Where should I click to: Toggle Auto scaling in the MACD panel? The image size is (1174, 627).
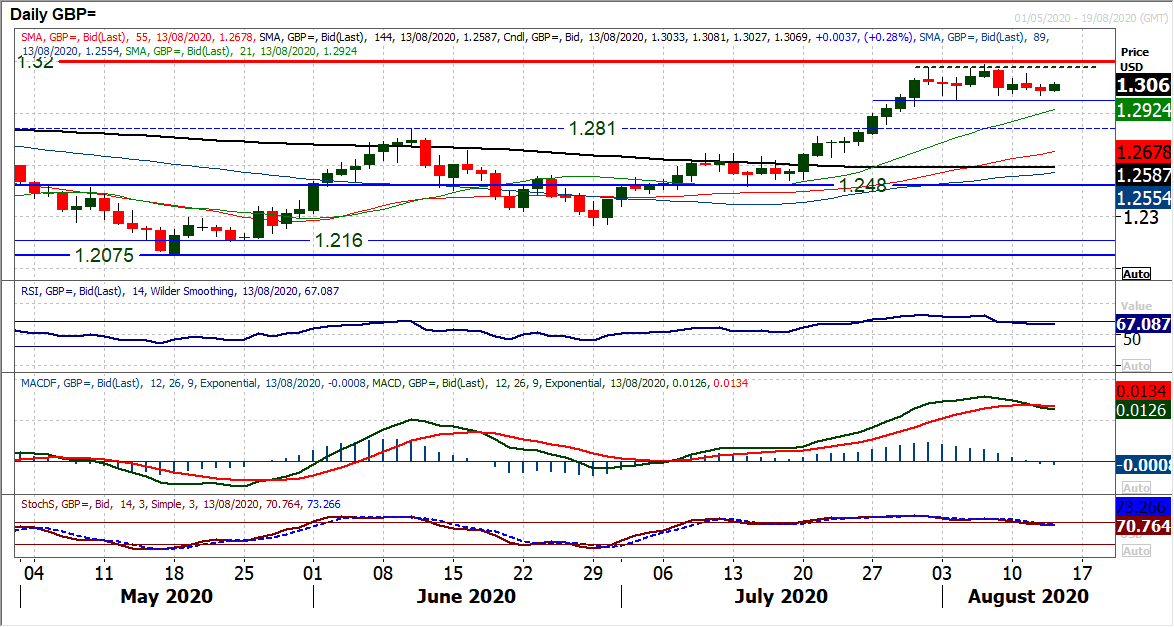(1136, 487)
